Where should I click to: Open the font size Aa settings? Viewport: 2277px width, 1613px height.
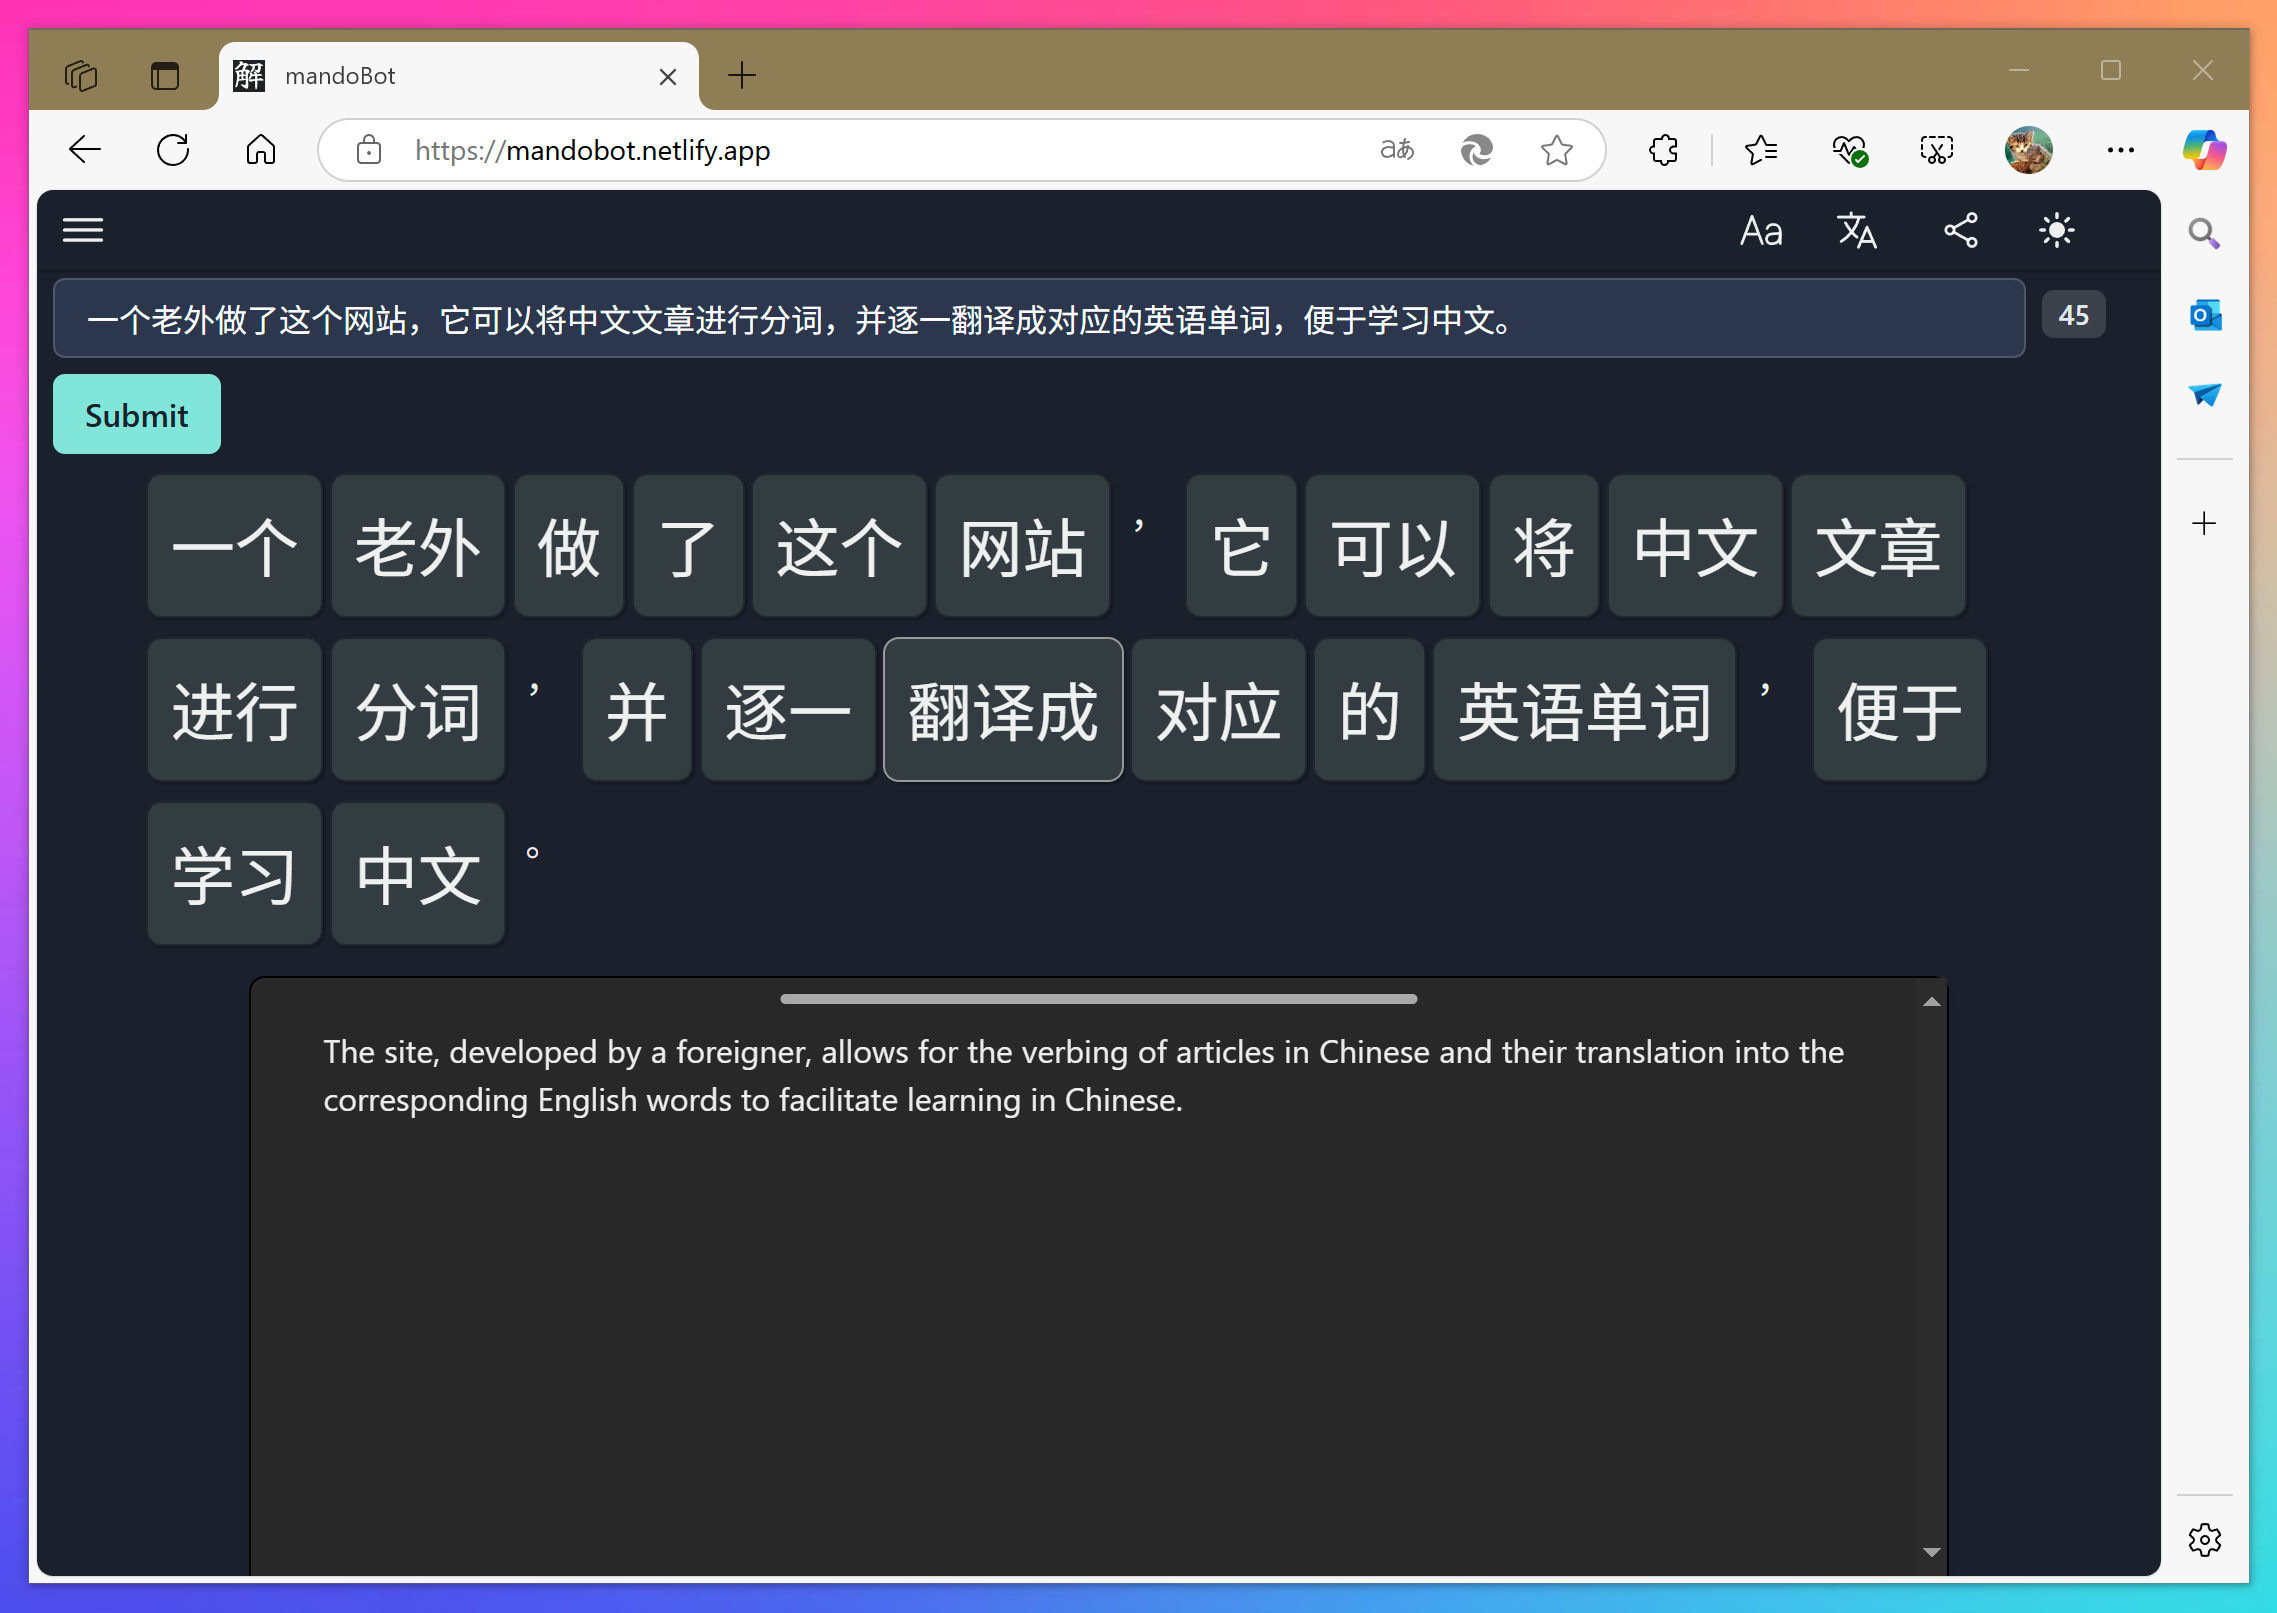[x=1761, y=231]
